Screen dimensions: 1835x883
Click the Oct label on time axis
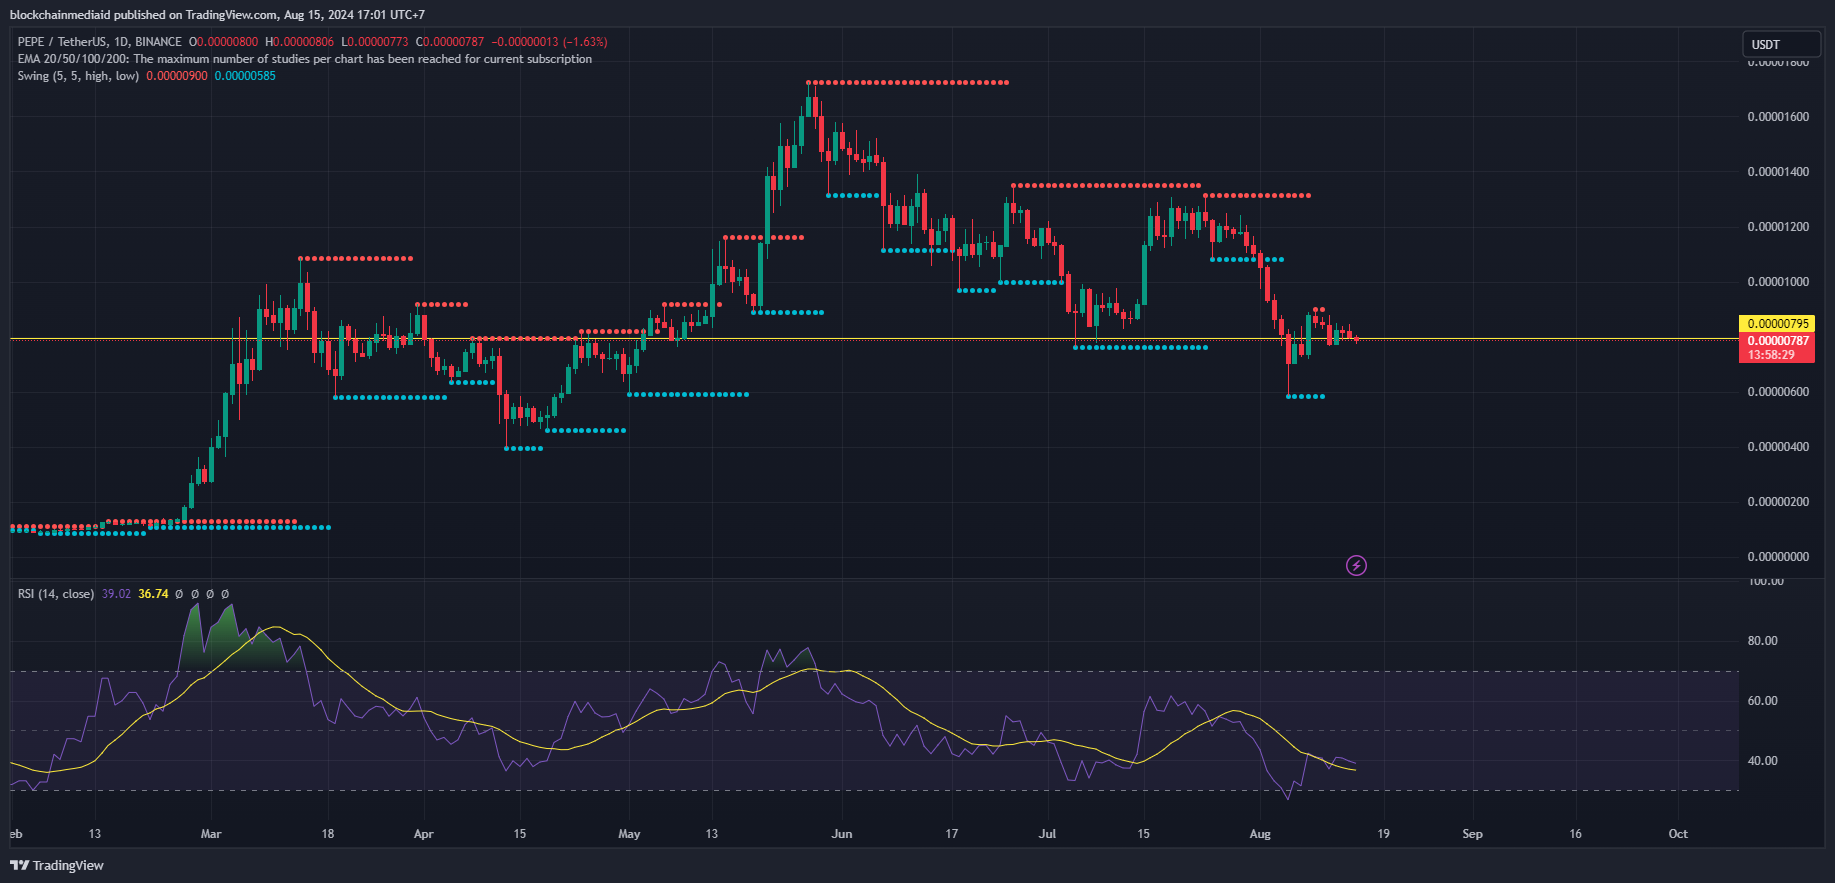1678,834
